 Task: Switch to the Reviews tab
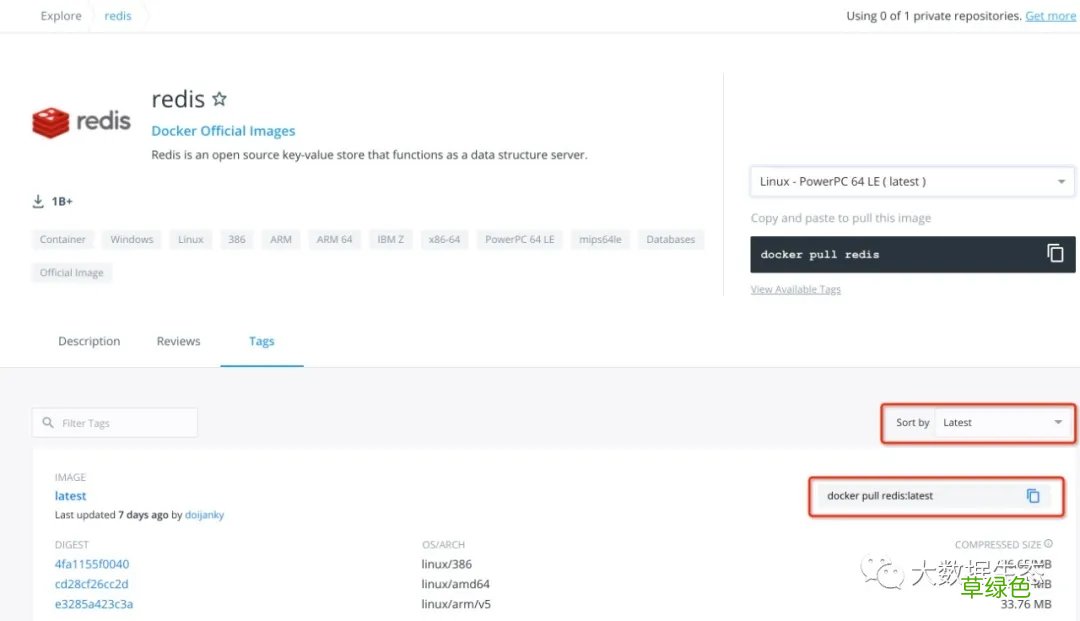(178, 341)
